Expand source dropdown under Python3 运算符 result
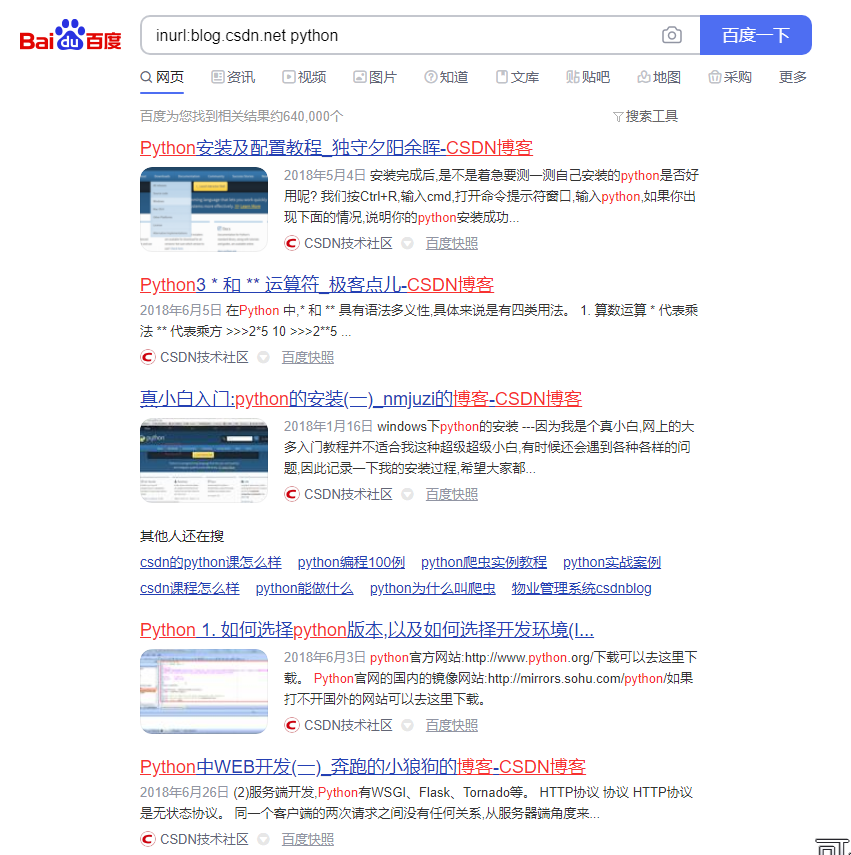Viewport: 851px width, 855px height. pyautogui.click(x=263, y=357)
